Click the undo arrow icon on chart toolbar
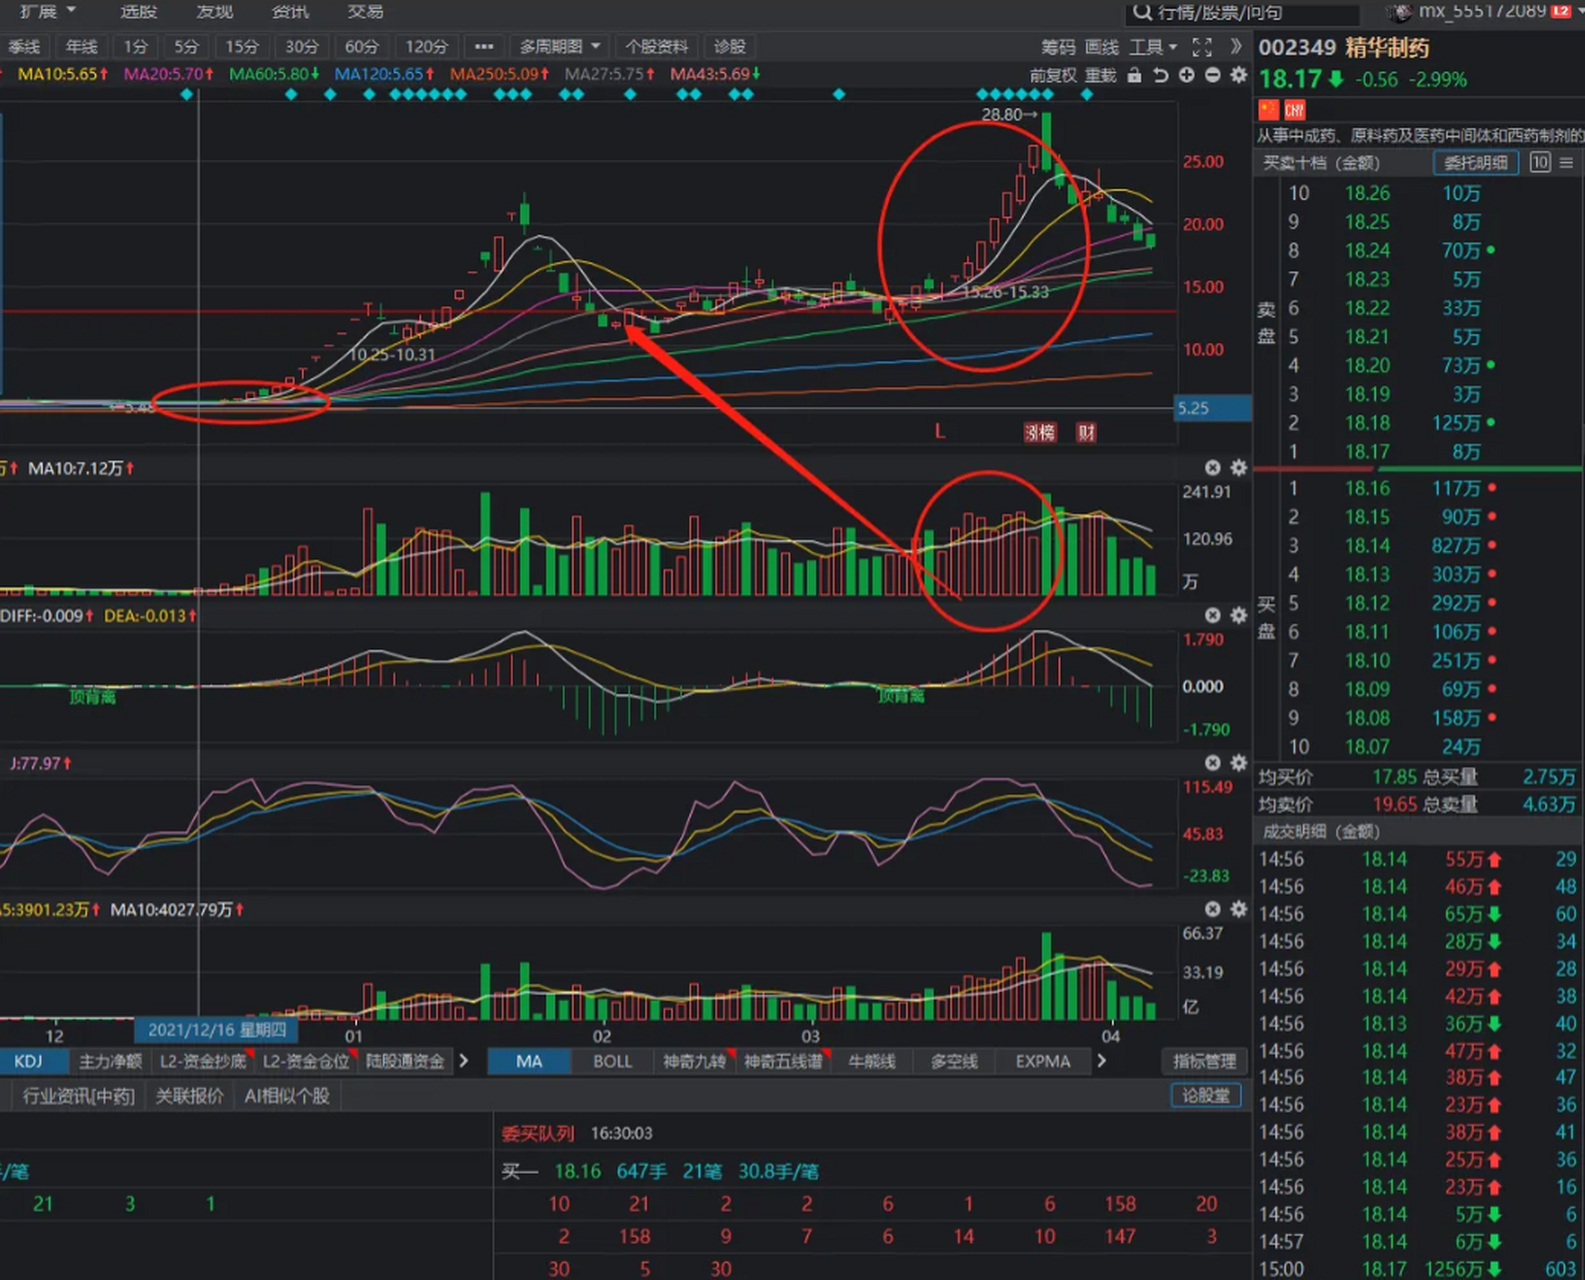The width and height of the screenshot is (1585, 1280). pos(1160,75)
